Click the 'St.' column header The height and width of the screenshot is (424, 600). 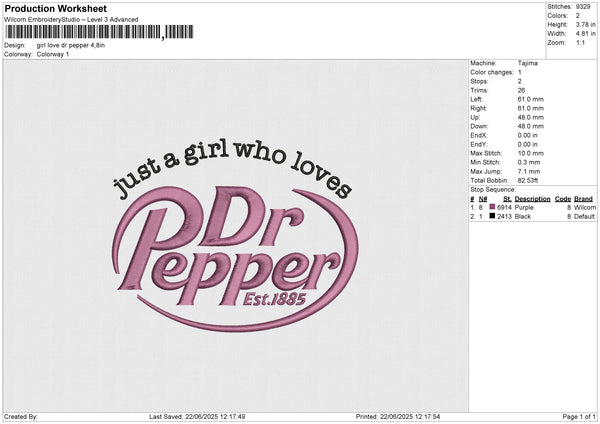507,199
